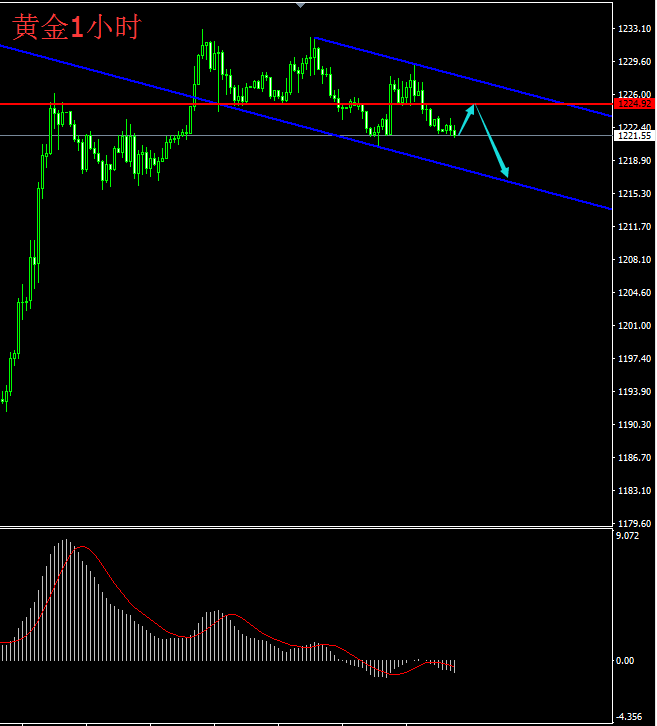Click the current price tag 1221.55
657x726 pixels.
[x=634, y=136]
